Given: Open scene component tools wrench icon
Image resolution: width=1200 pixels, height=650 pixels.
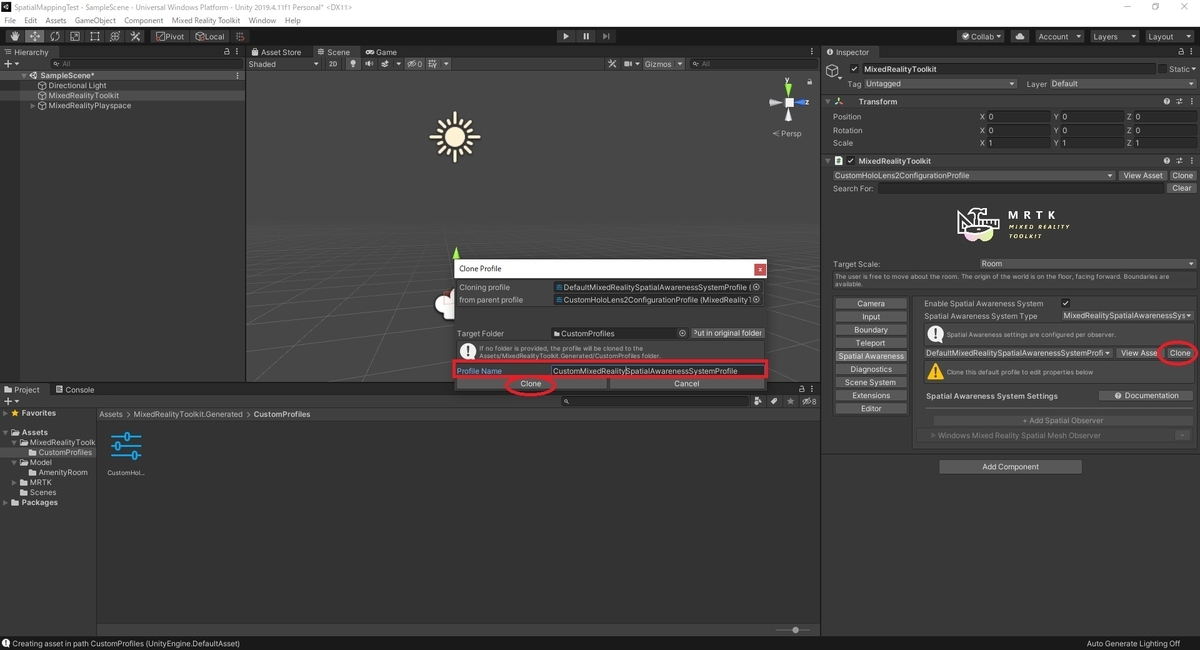Looking at the screenshot, I should [x=612, y=64].
